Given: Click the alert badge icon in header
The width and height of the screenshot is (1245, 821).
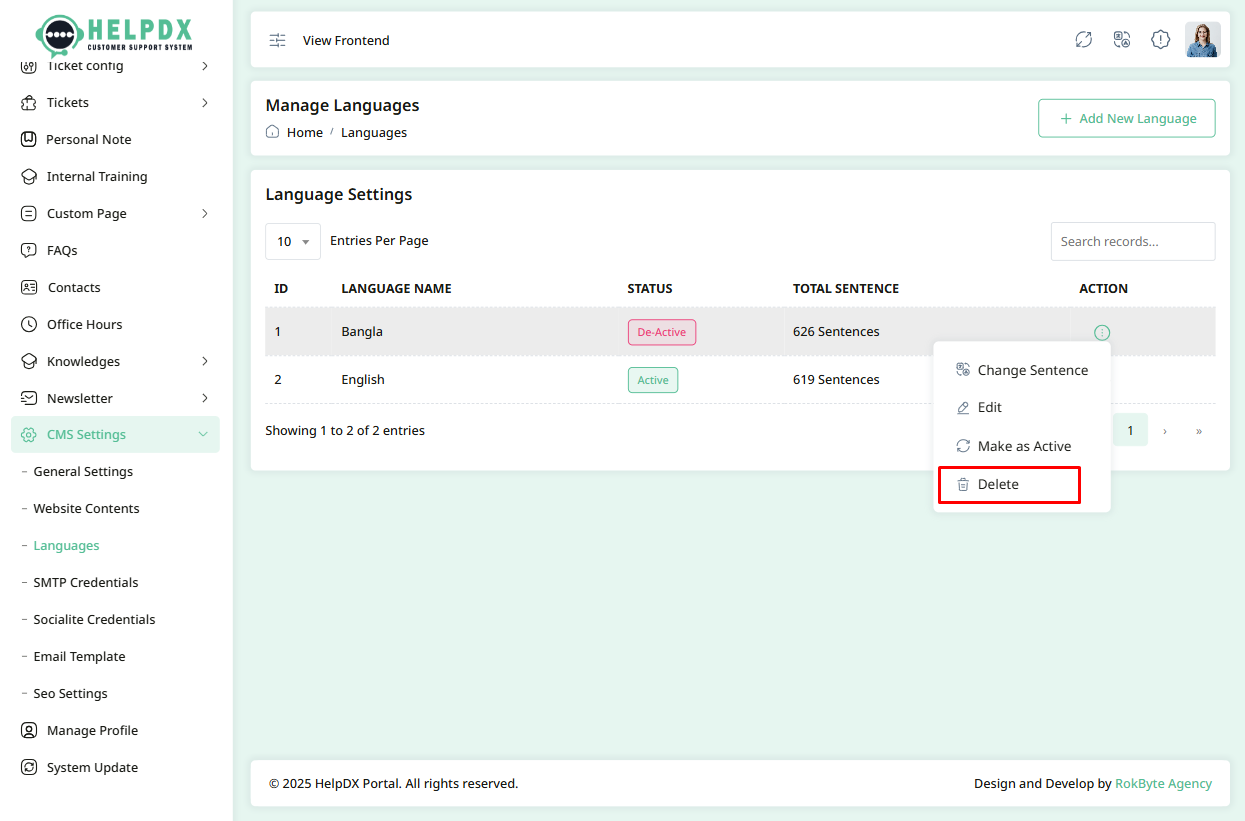Looking at the screenshot, I should point(1160,40).
